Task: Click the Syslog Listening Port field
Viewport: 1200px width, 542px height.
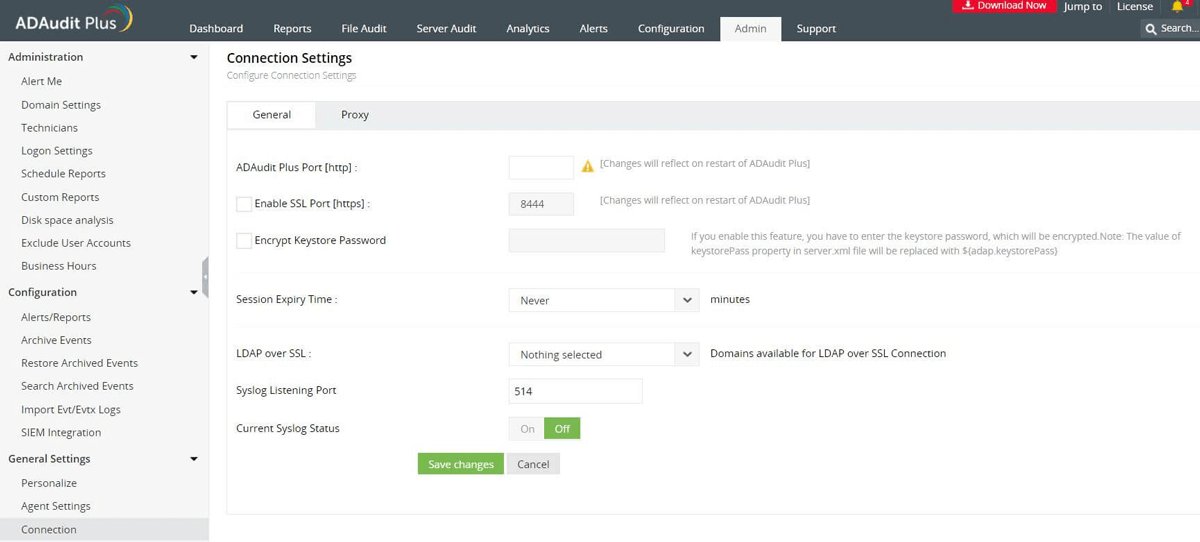Action: tap(575, 392)
